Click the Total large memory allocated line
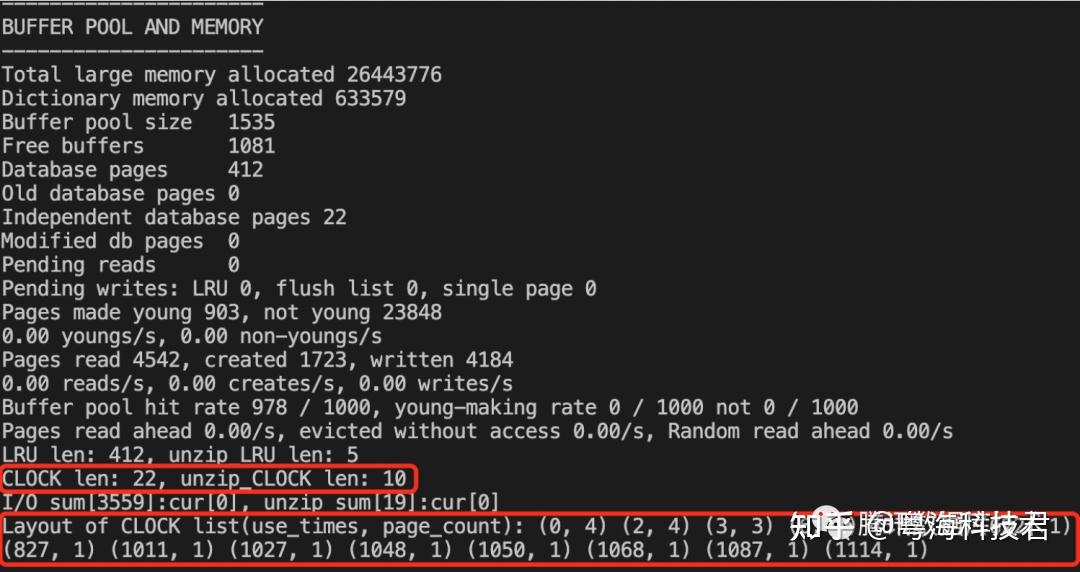 point(221,74)
